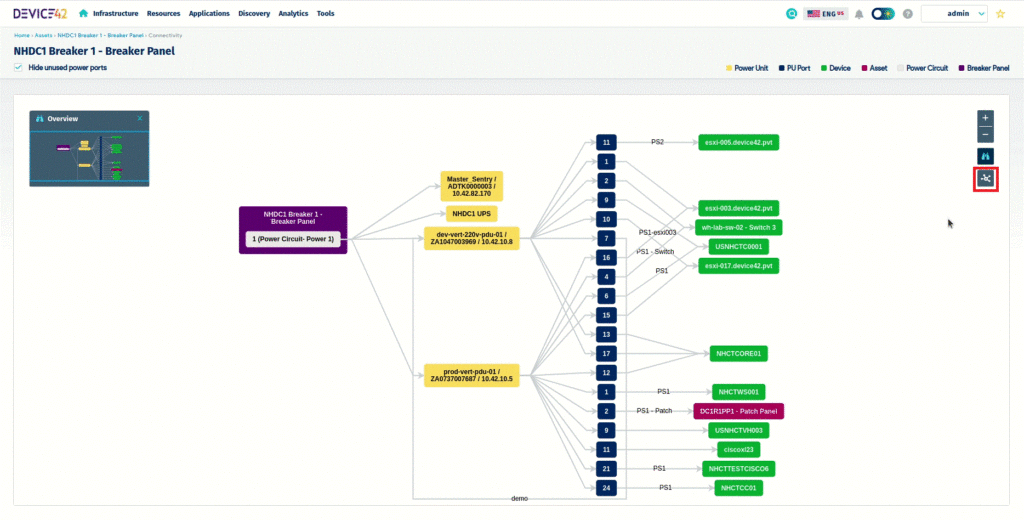Open the help question mark icon

coord(908,14)
